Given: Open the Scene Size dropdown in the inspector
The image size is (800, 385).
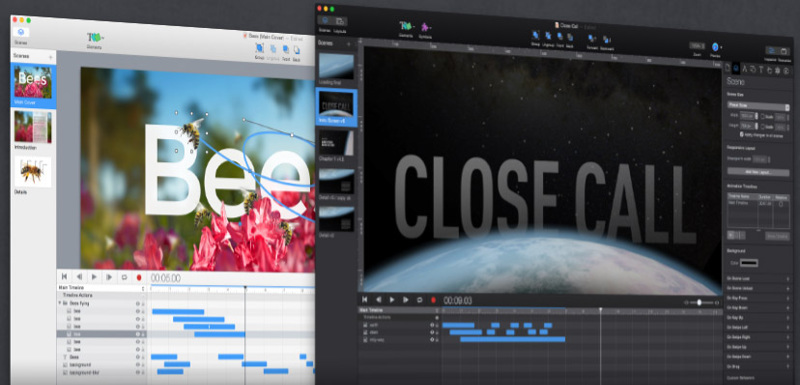Looking at the screenshot, I should coord(758,107).
